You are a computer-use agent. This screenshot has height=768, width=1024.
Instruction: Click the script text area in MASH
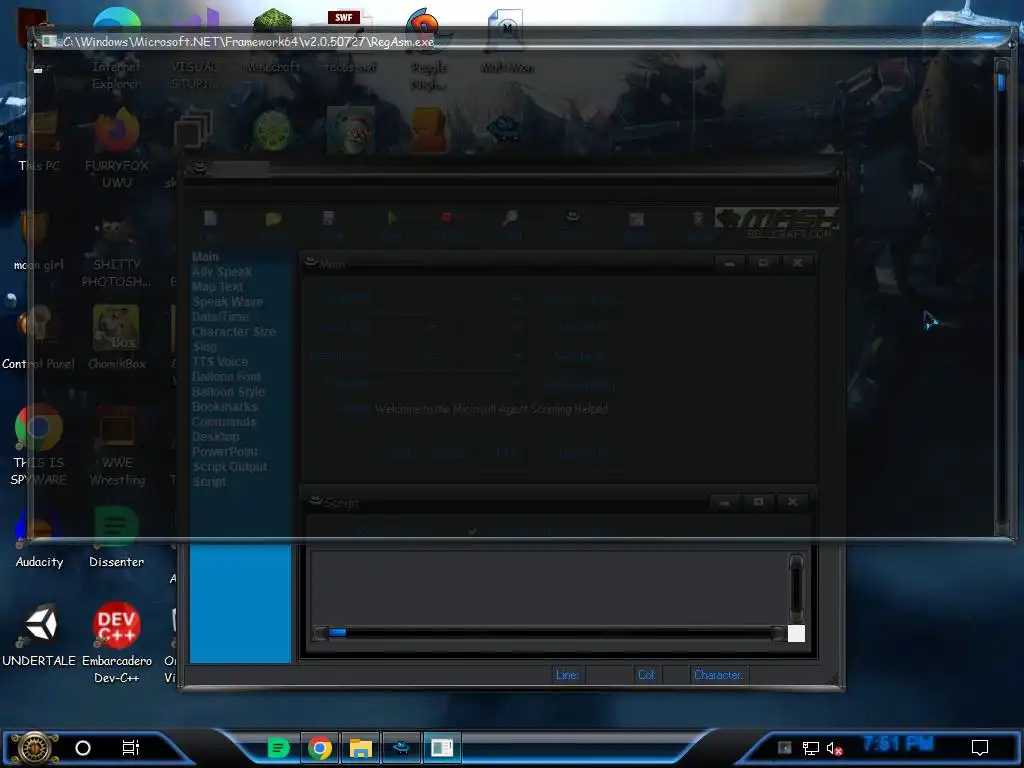click(x=549, y=587)
